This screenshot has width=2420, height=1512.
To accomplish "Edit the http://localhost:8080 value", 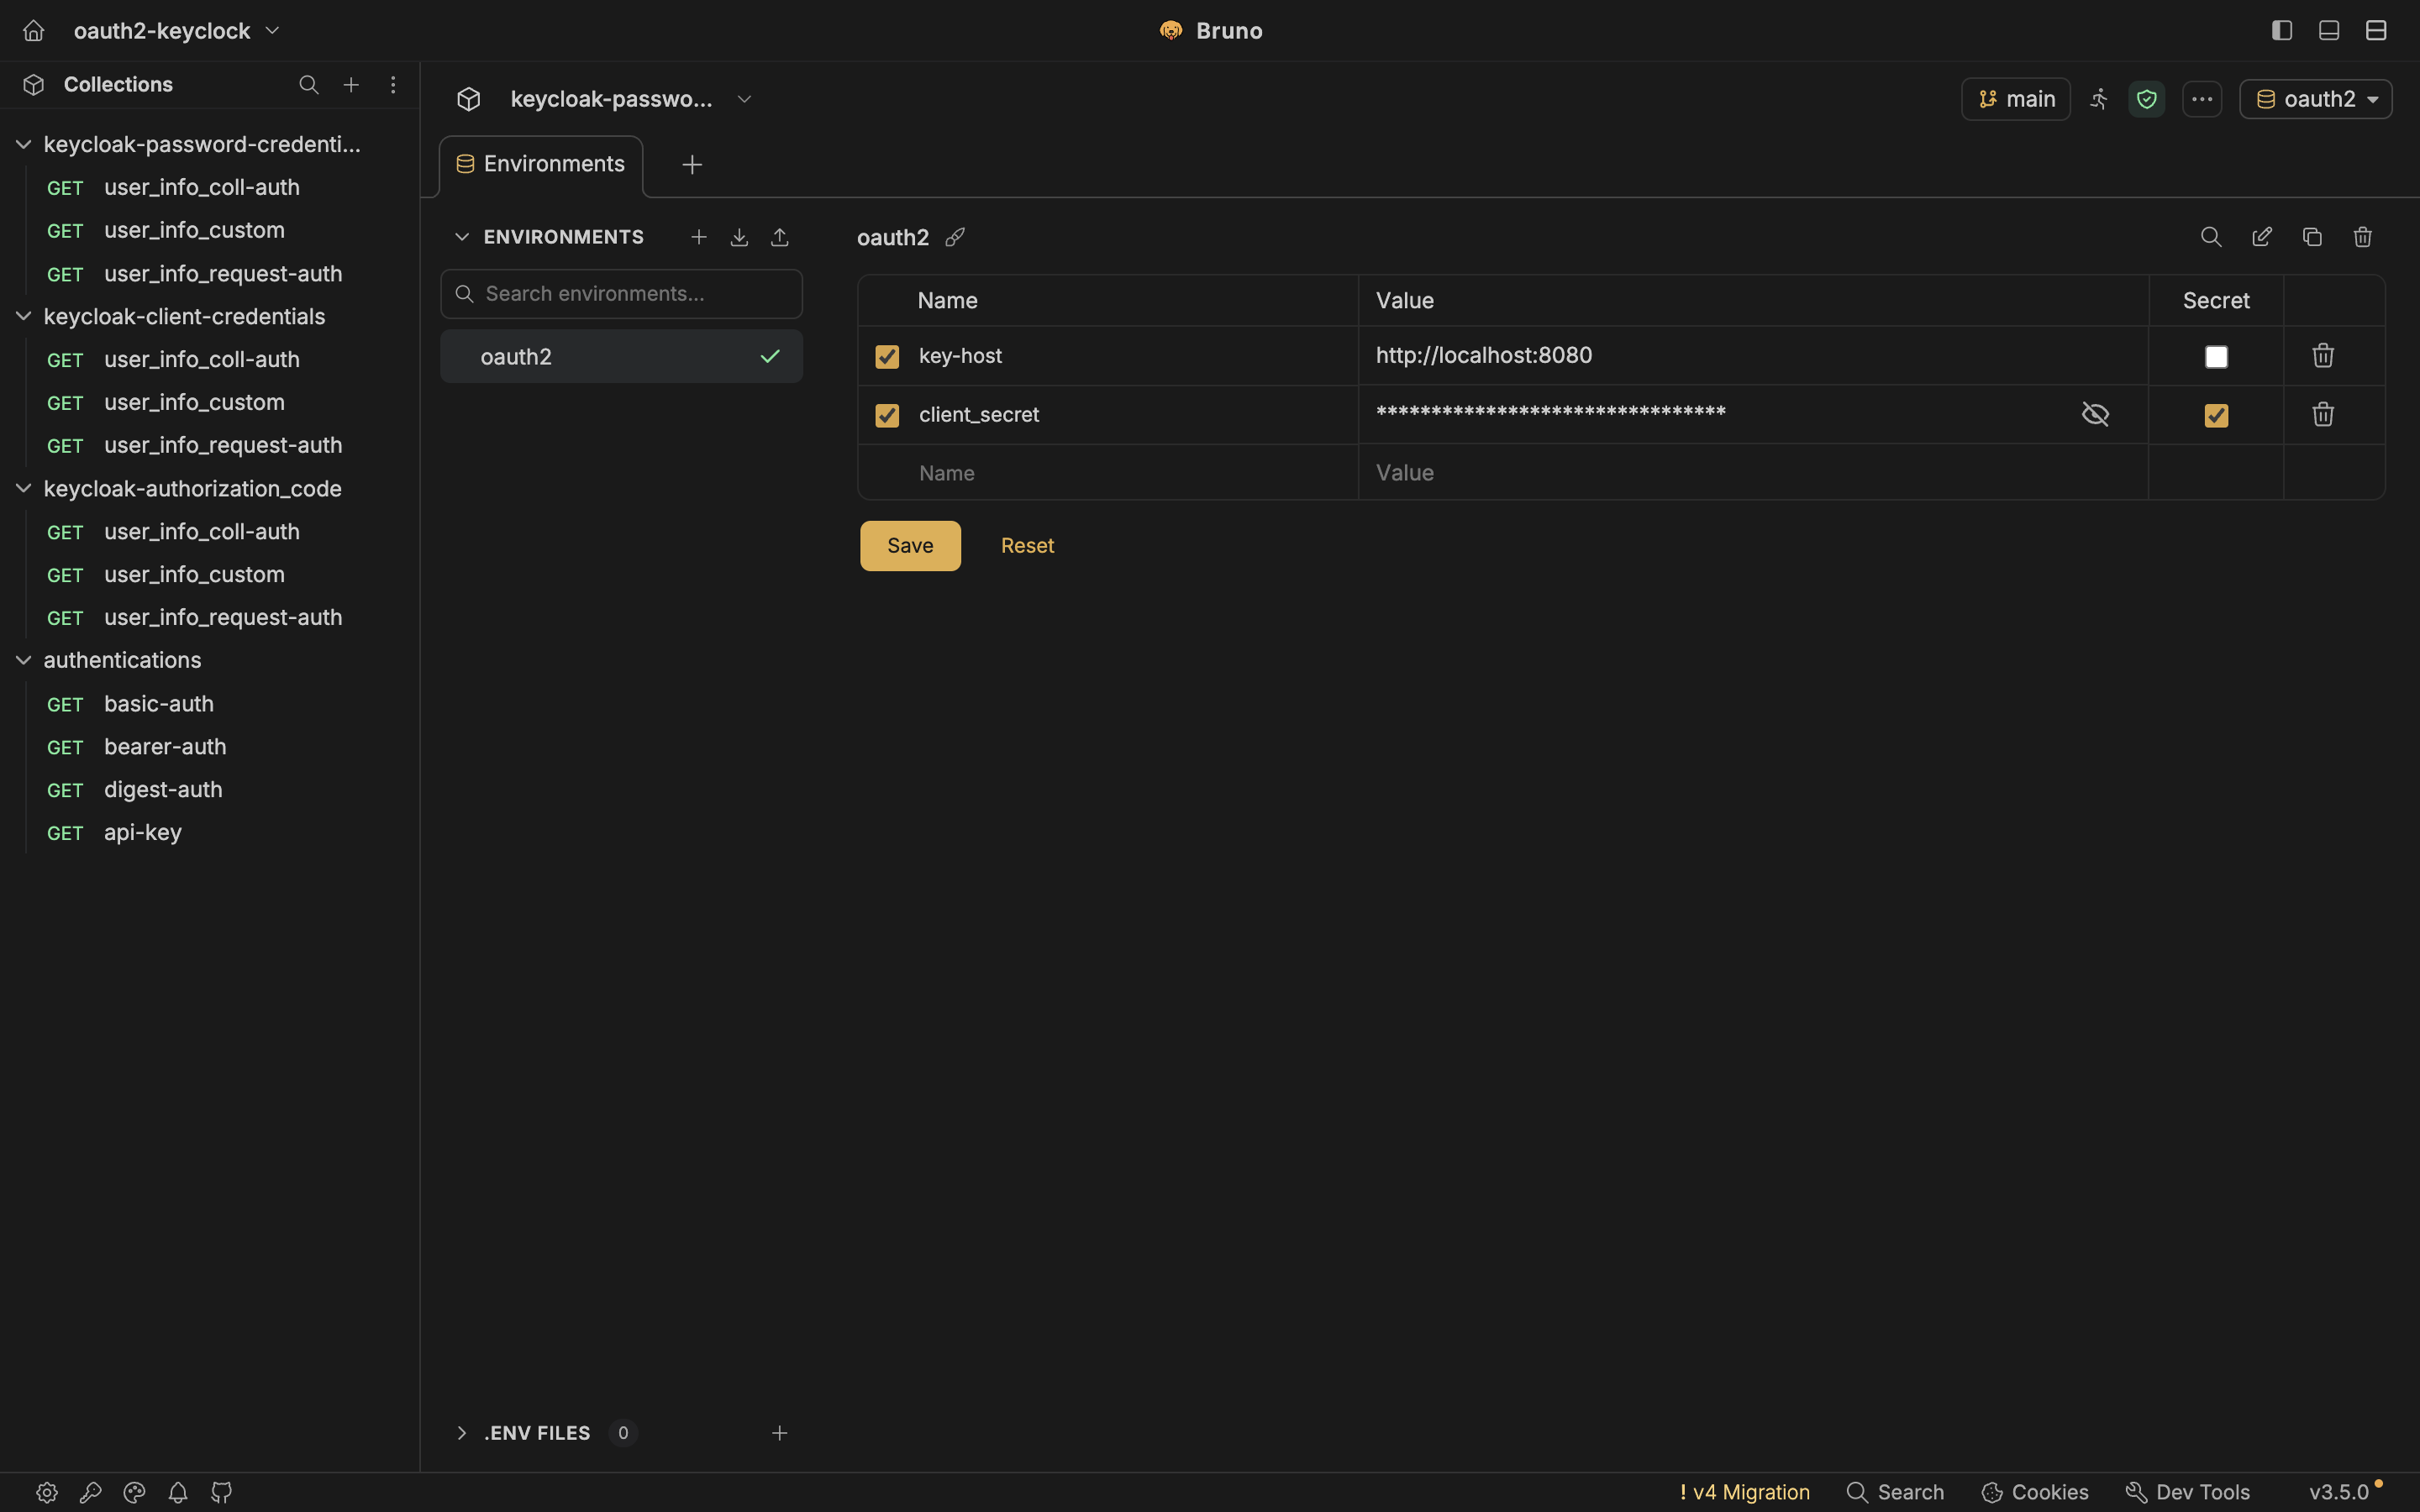I will 1753,356.
